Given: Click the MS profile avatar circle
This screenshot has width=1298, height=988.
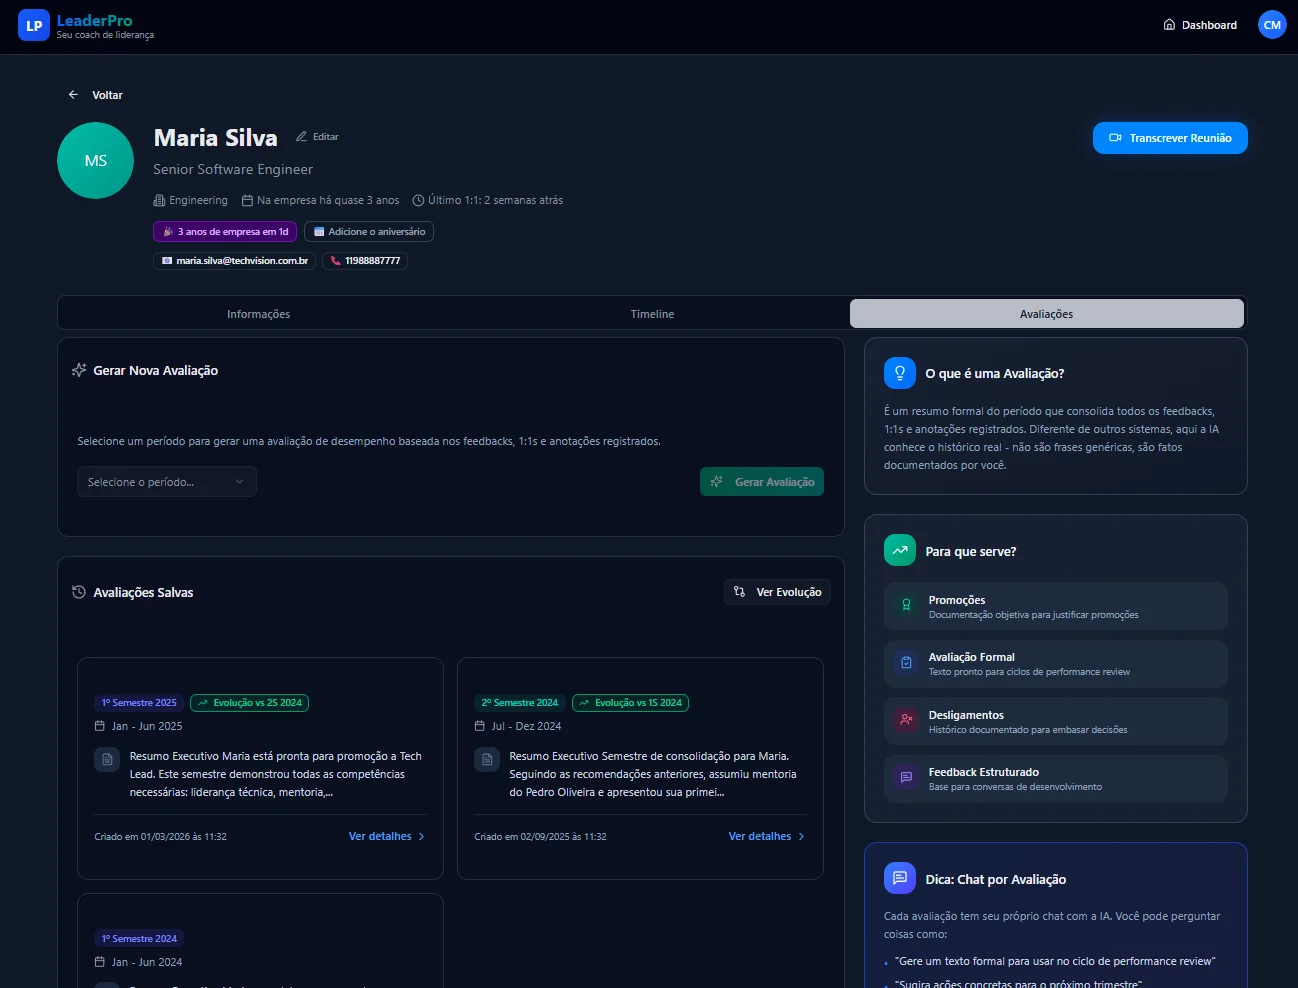Looking at the screenshot, I should point(96,161).
